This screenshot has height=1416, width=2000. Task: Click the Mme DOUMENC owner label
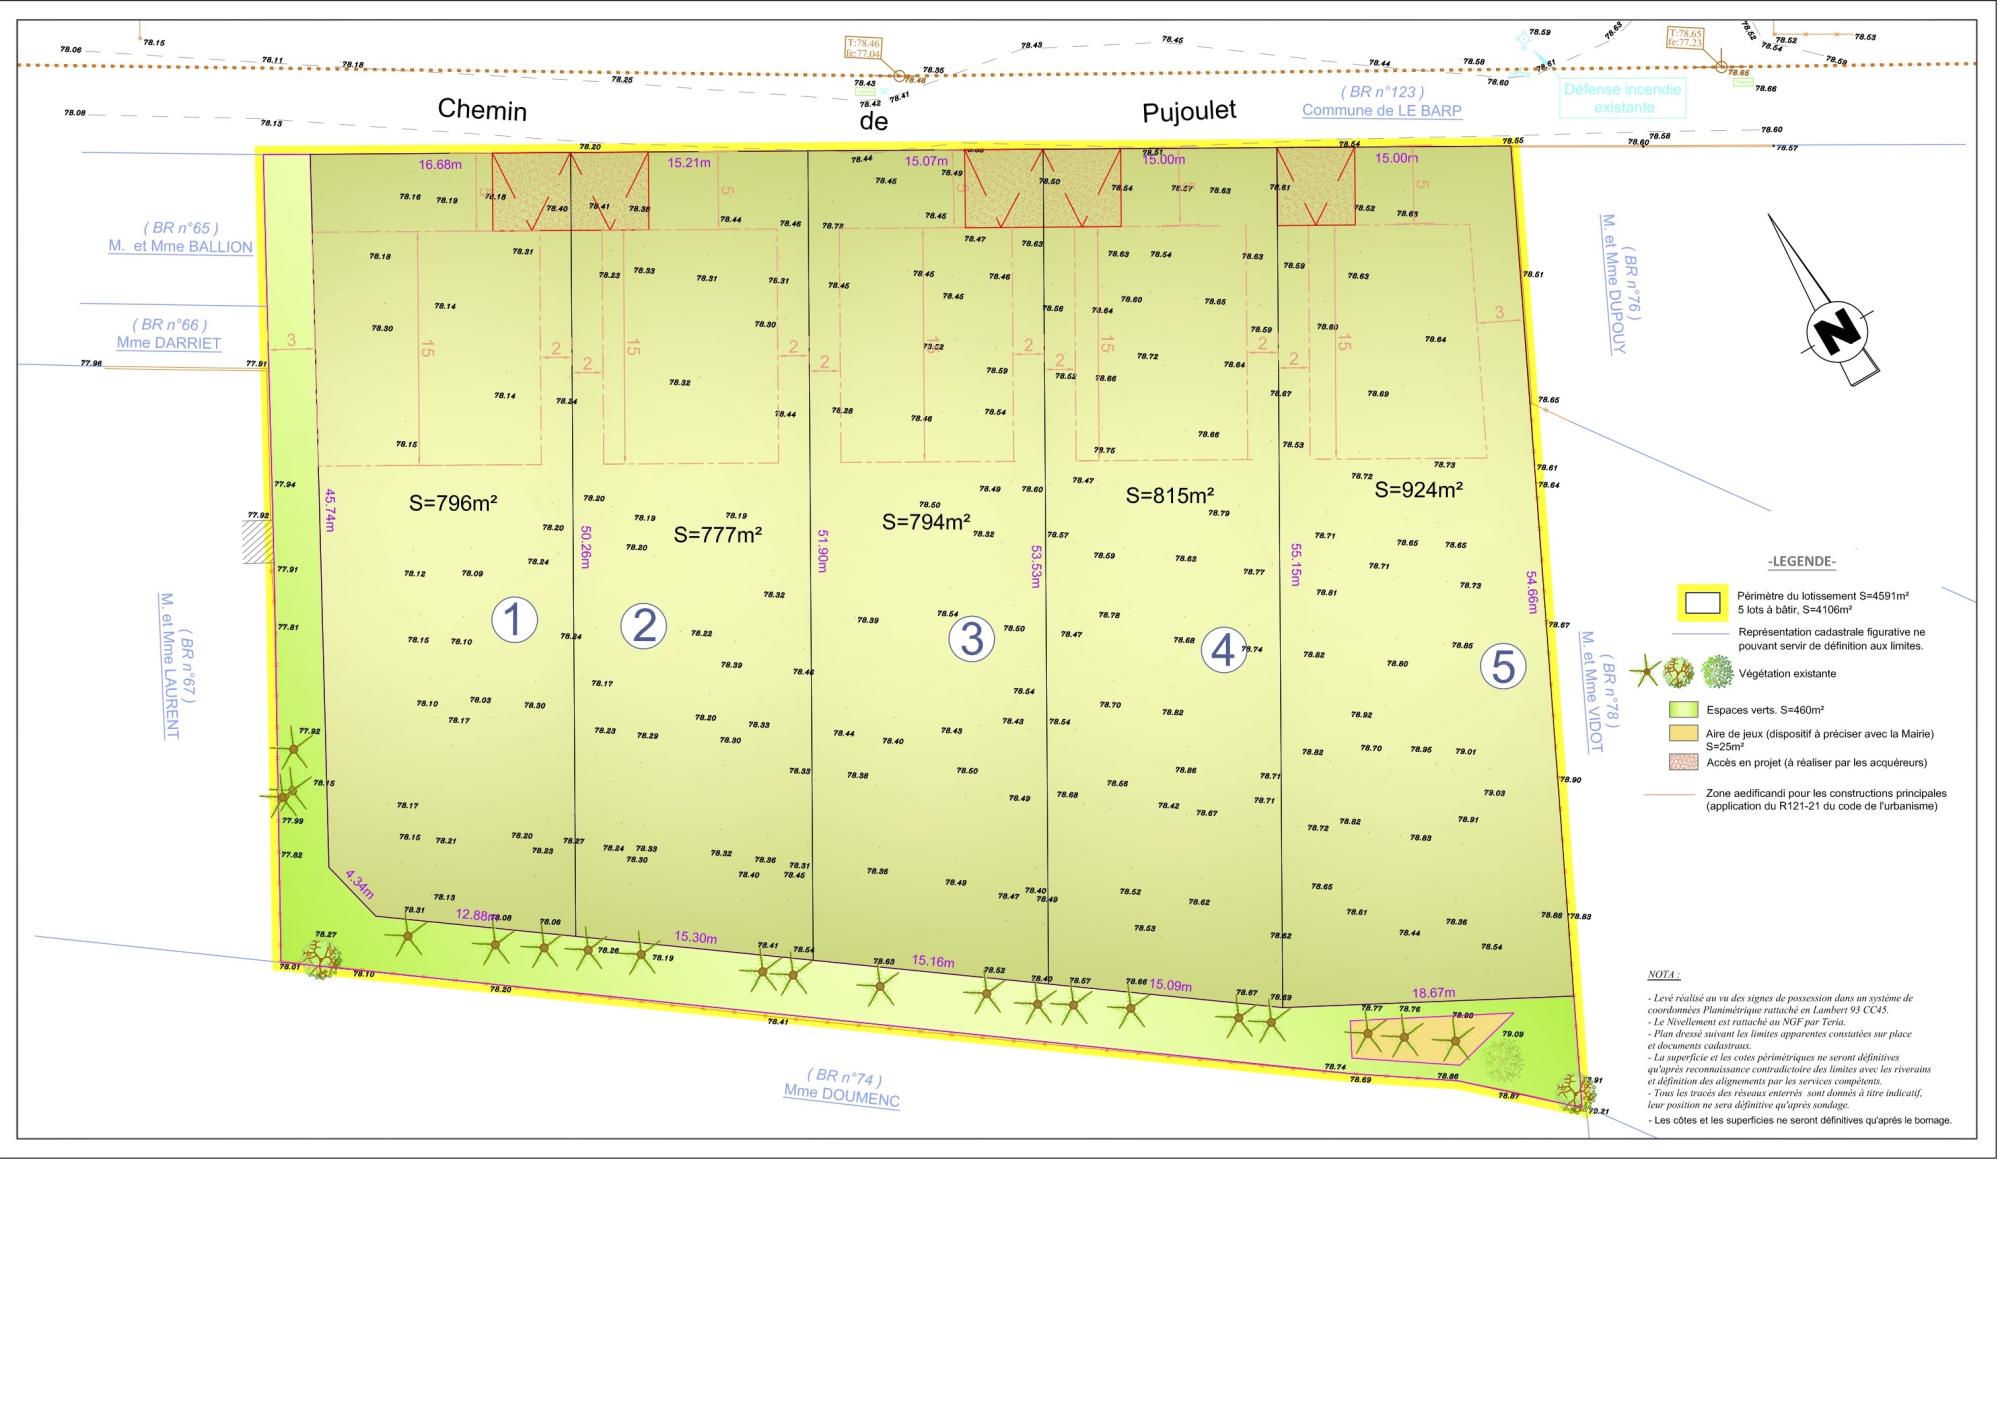pyautogui.click(x=841, y=1095)
